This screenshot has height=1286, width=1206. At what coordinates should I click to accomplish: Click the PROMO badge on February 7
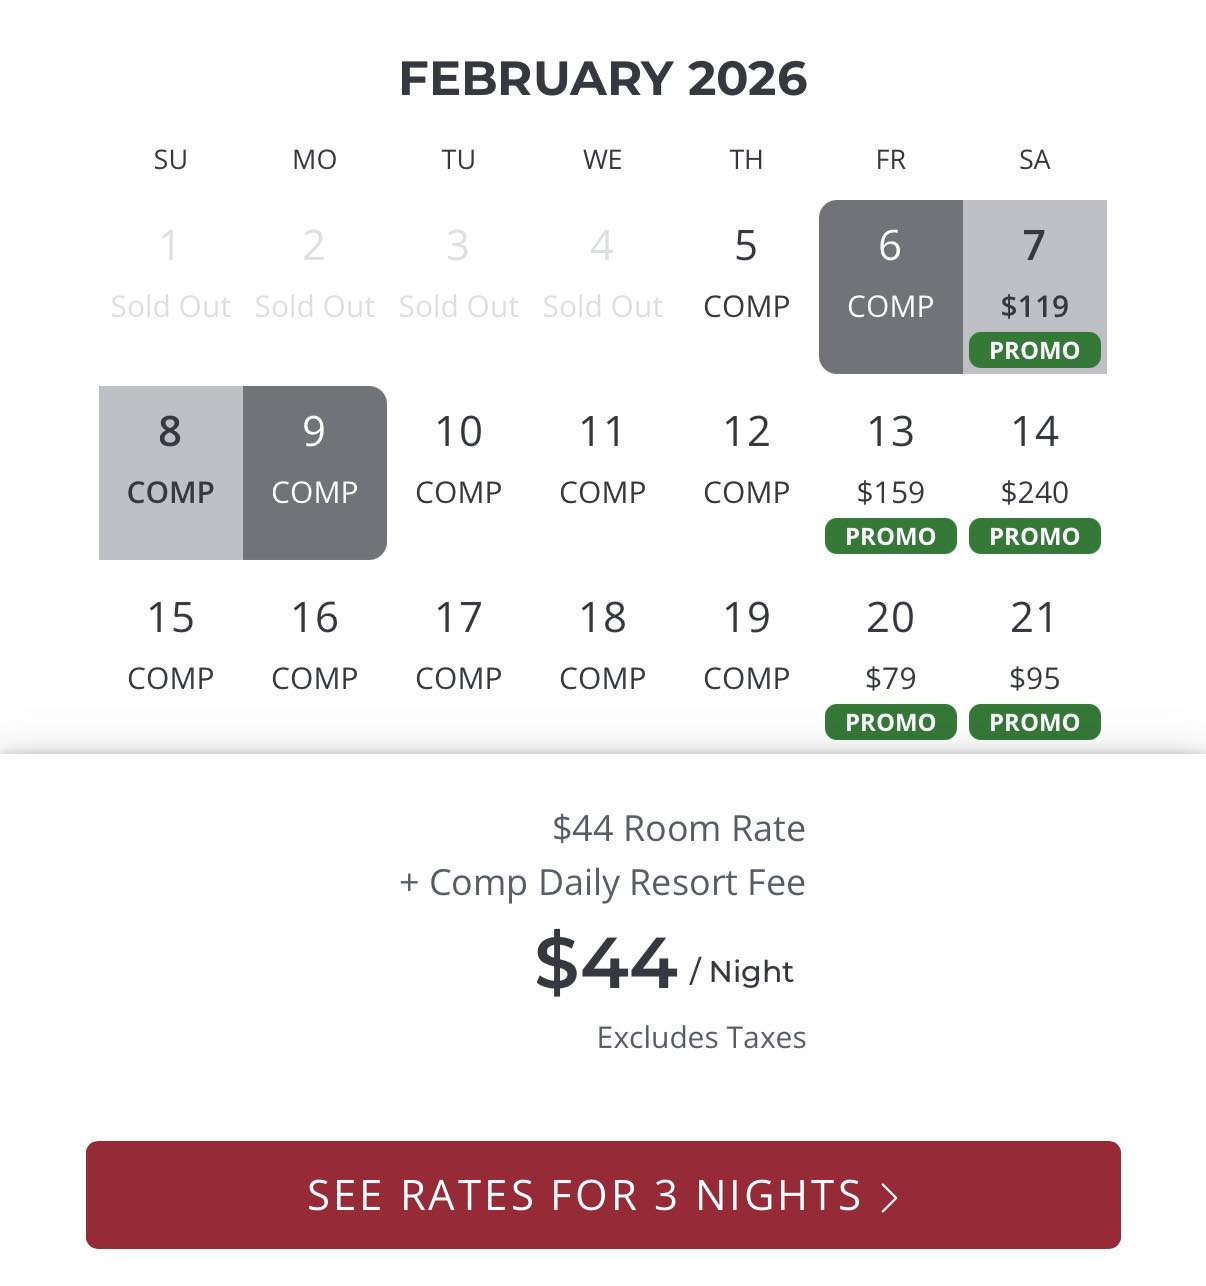(1034, 350)
